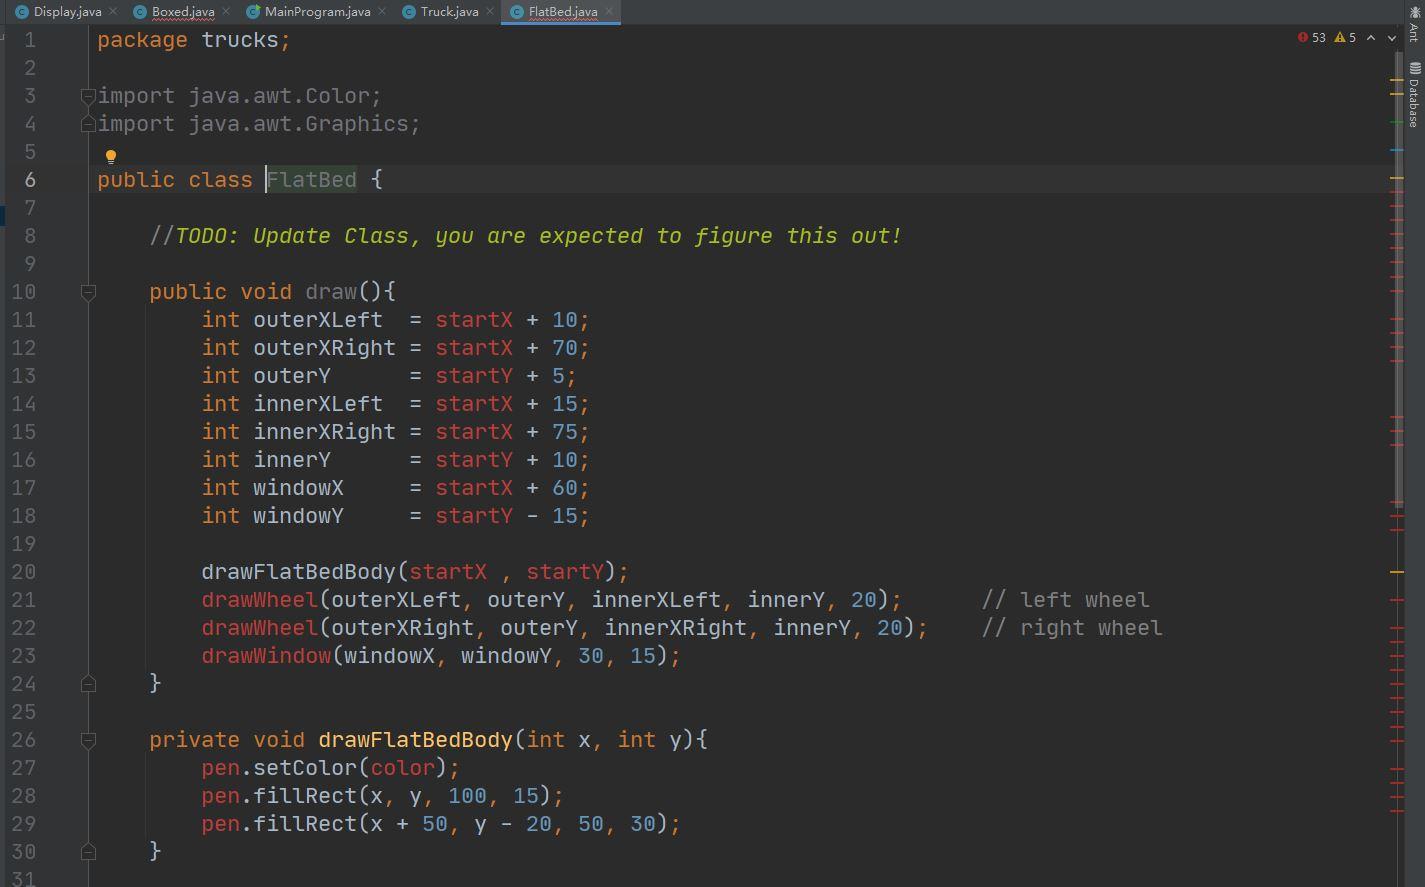
Task: Click the FlatBed.java class file icon
Action: click(x=517, y=12)
